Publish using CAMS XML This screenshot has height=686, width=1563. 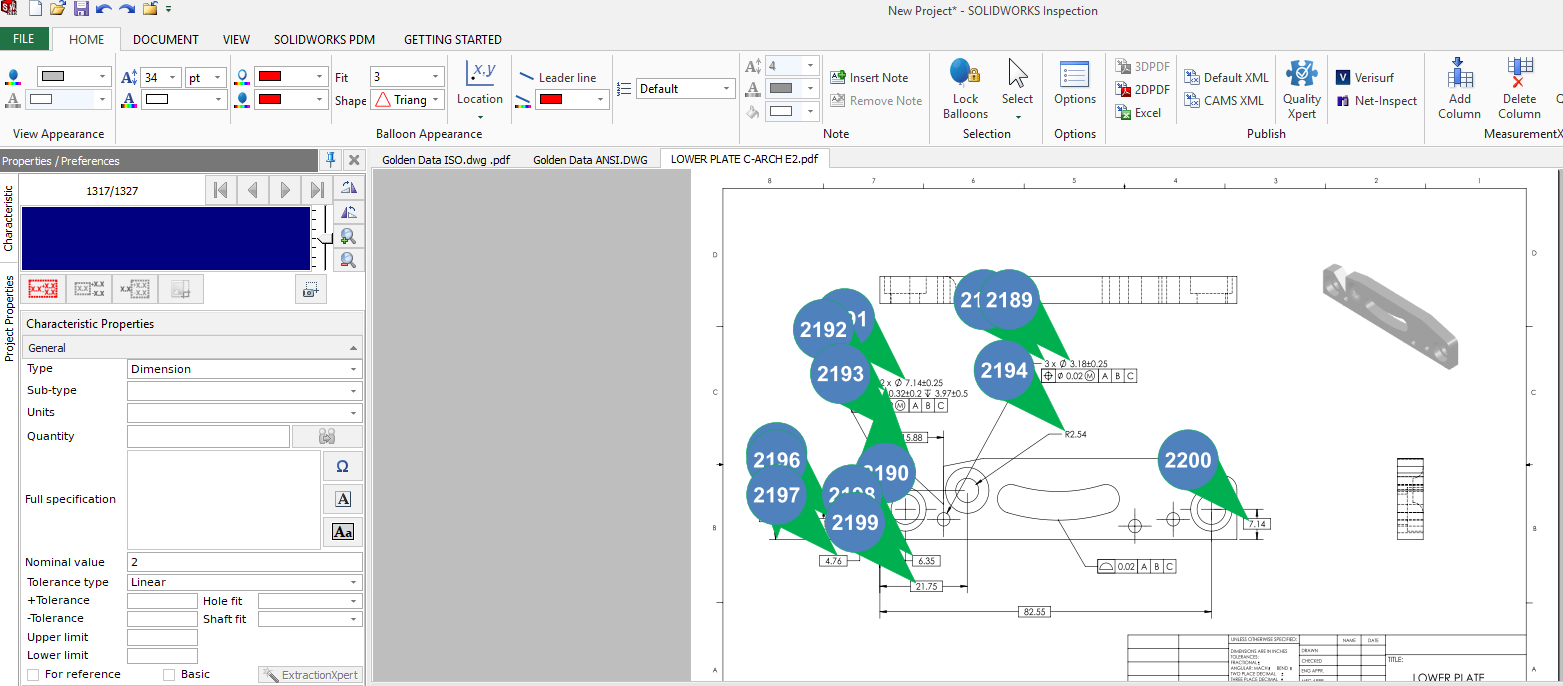[x=1224, y=100]
